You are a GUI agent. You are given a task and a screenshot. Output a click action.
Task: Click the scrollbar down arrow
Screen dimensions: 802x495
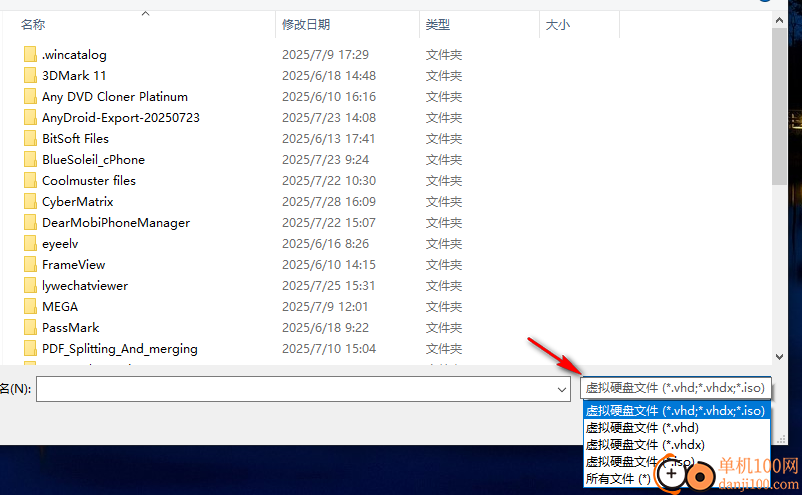coord(779,356)
